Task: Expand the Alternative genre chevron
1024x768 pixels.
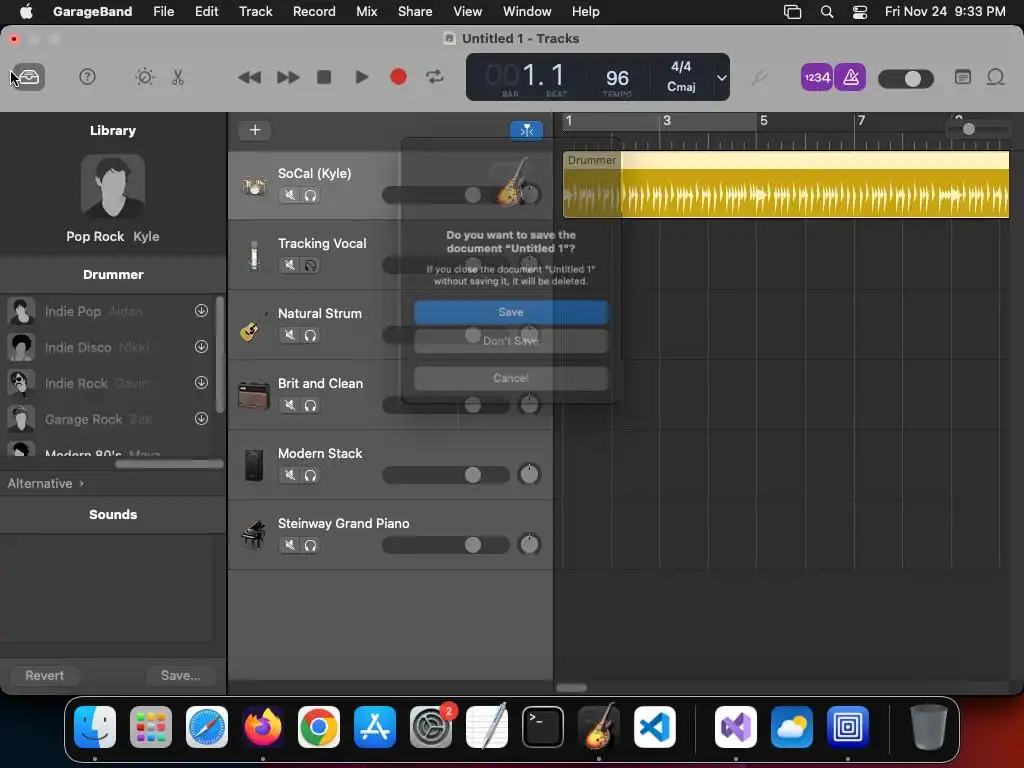Action: [82, 484]
